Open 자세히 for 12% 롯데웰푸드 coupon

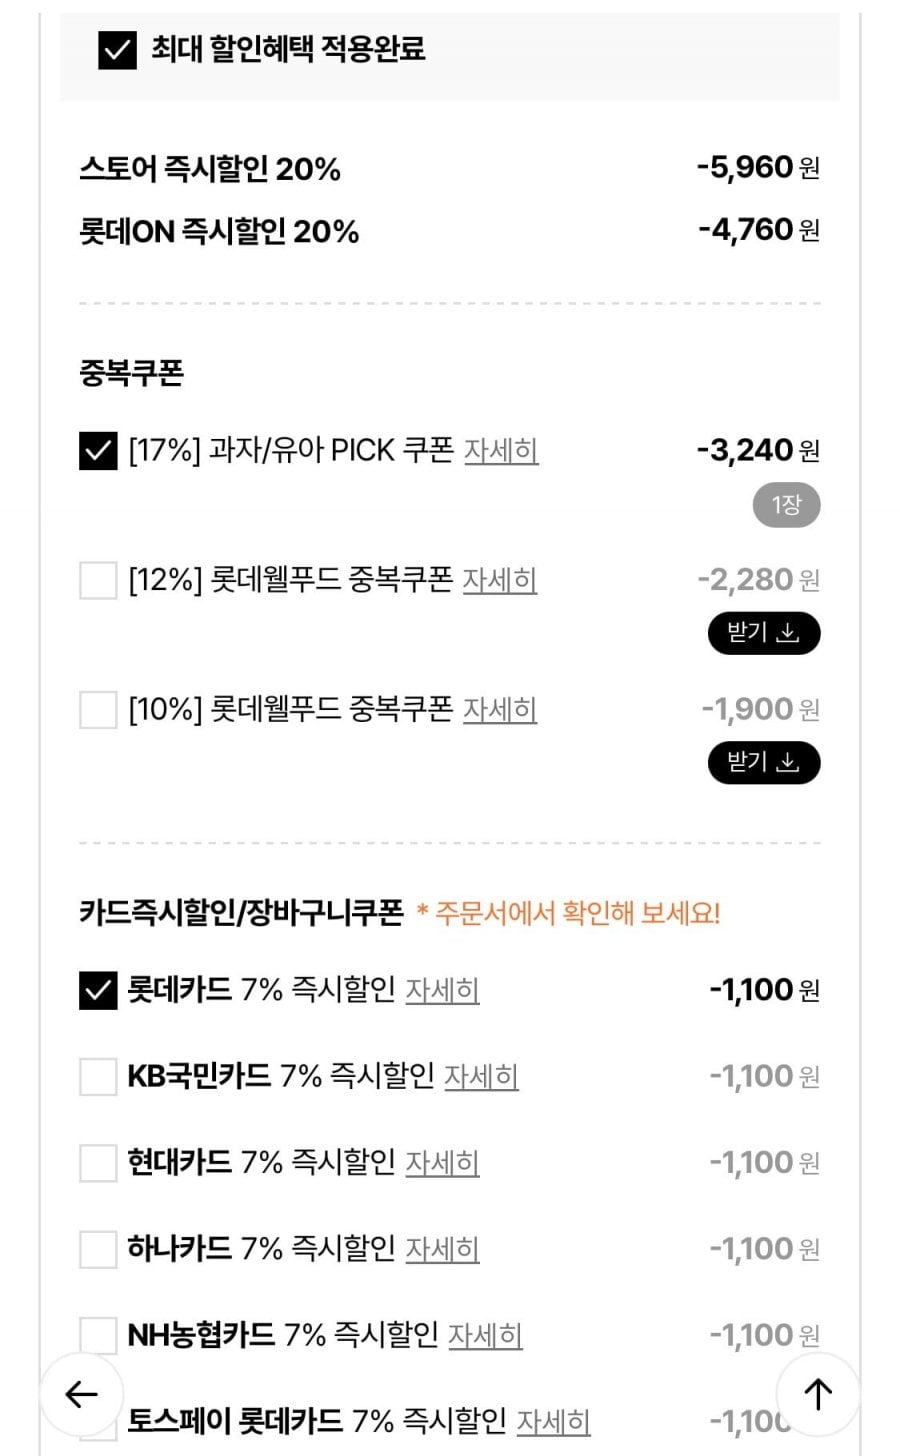click(x=500, y=580)
